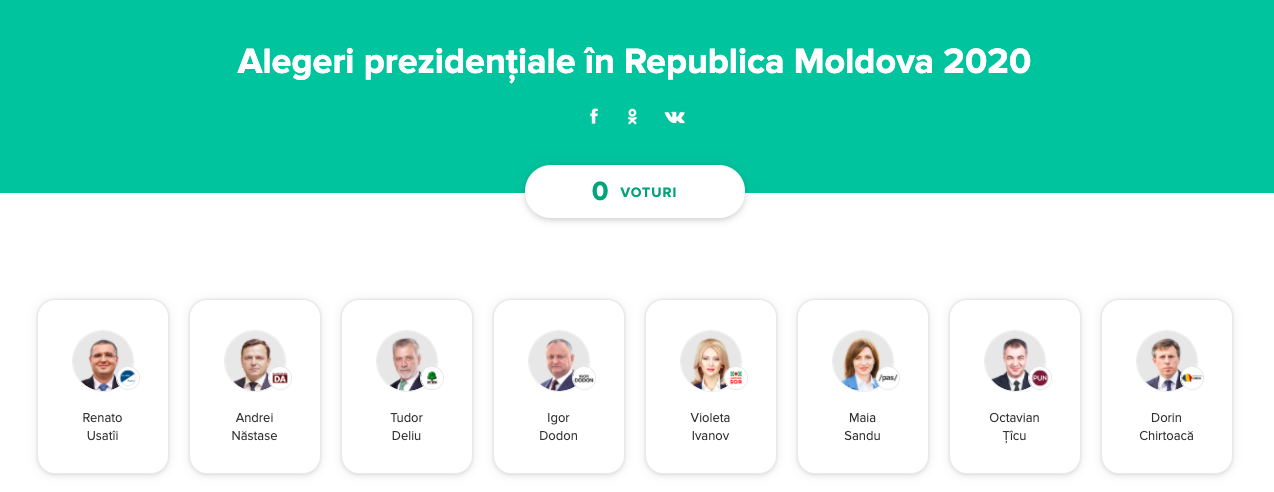
Task: Click Dorin Chirtoacă's party logo badge
Action: (x=1192, y=378)
